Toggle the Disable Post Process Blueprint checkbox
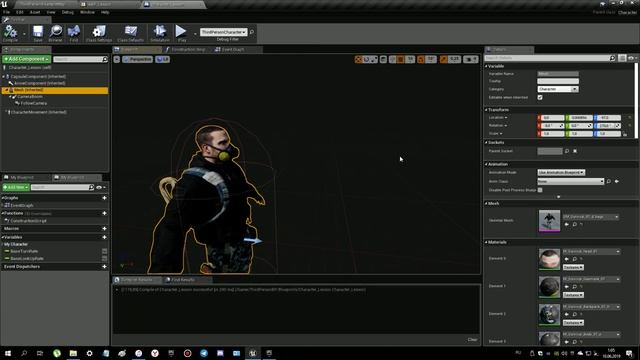Viewport: 640px width, 360px height. pyautogui.click(x=540, y=190)
